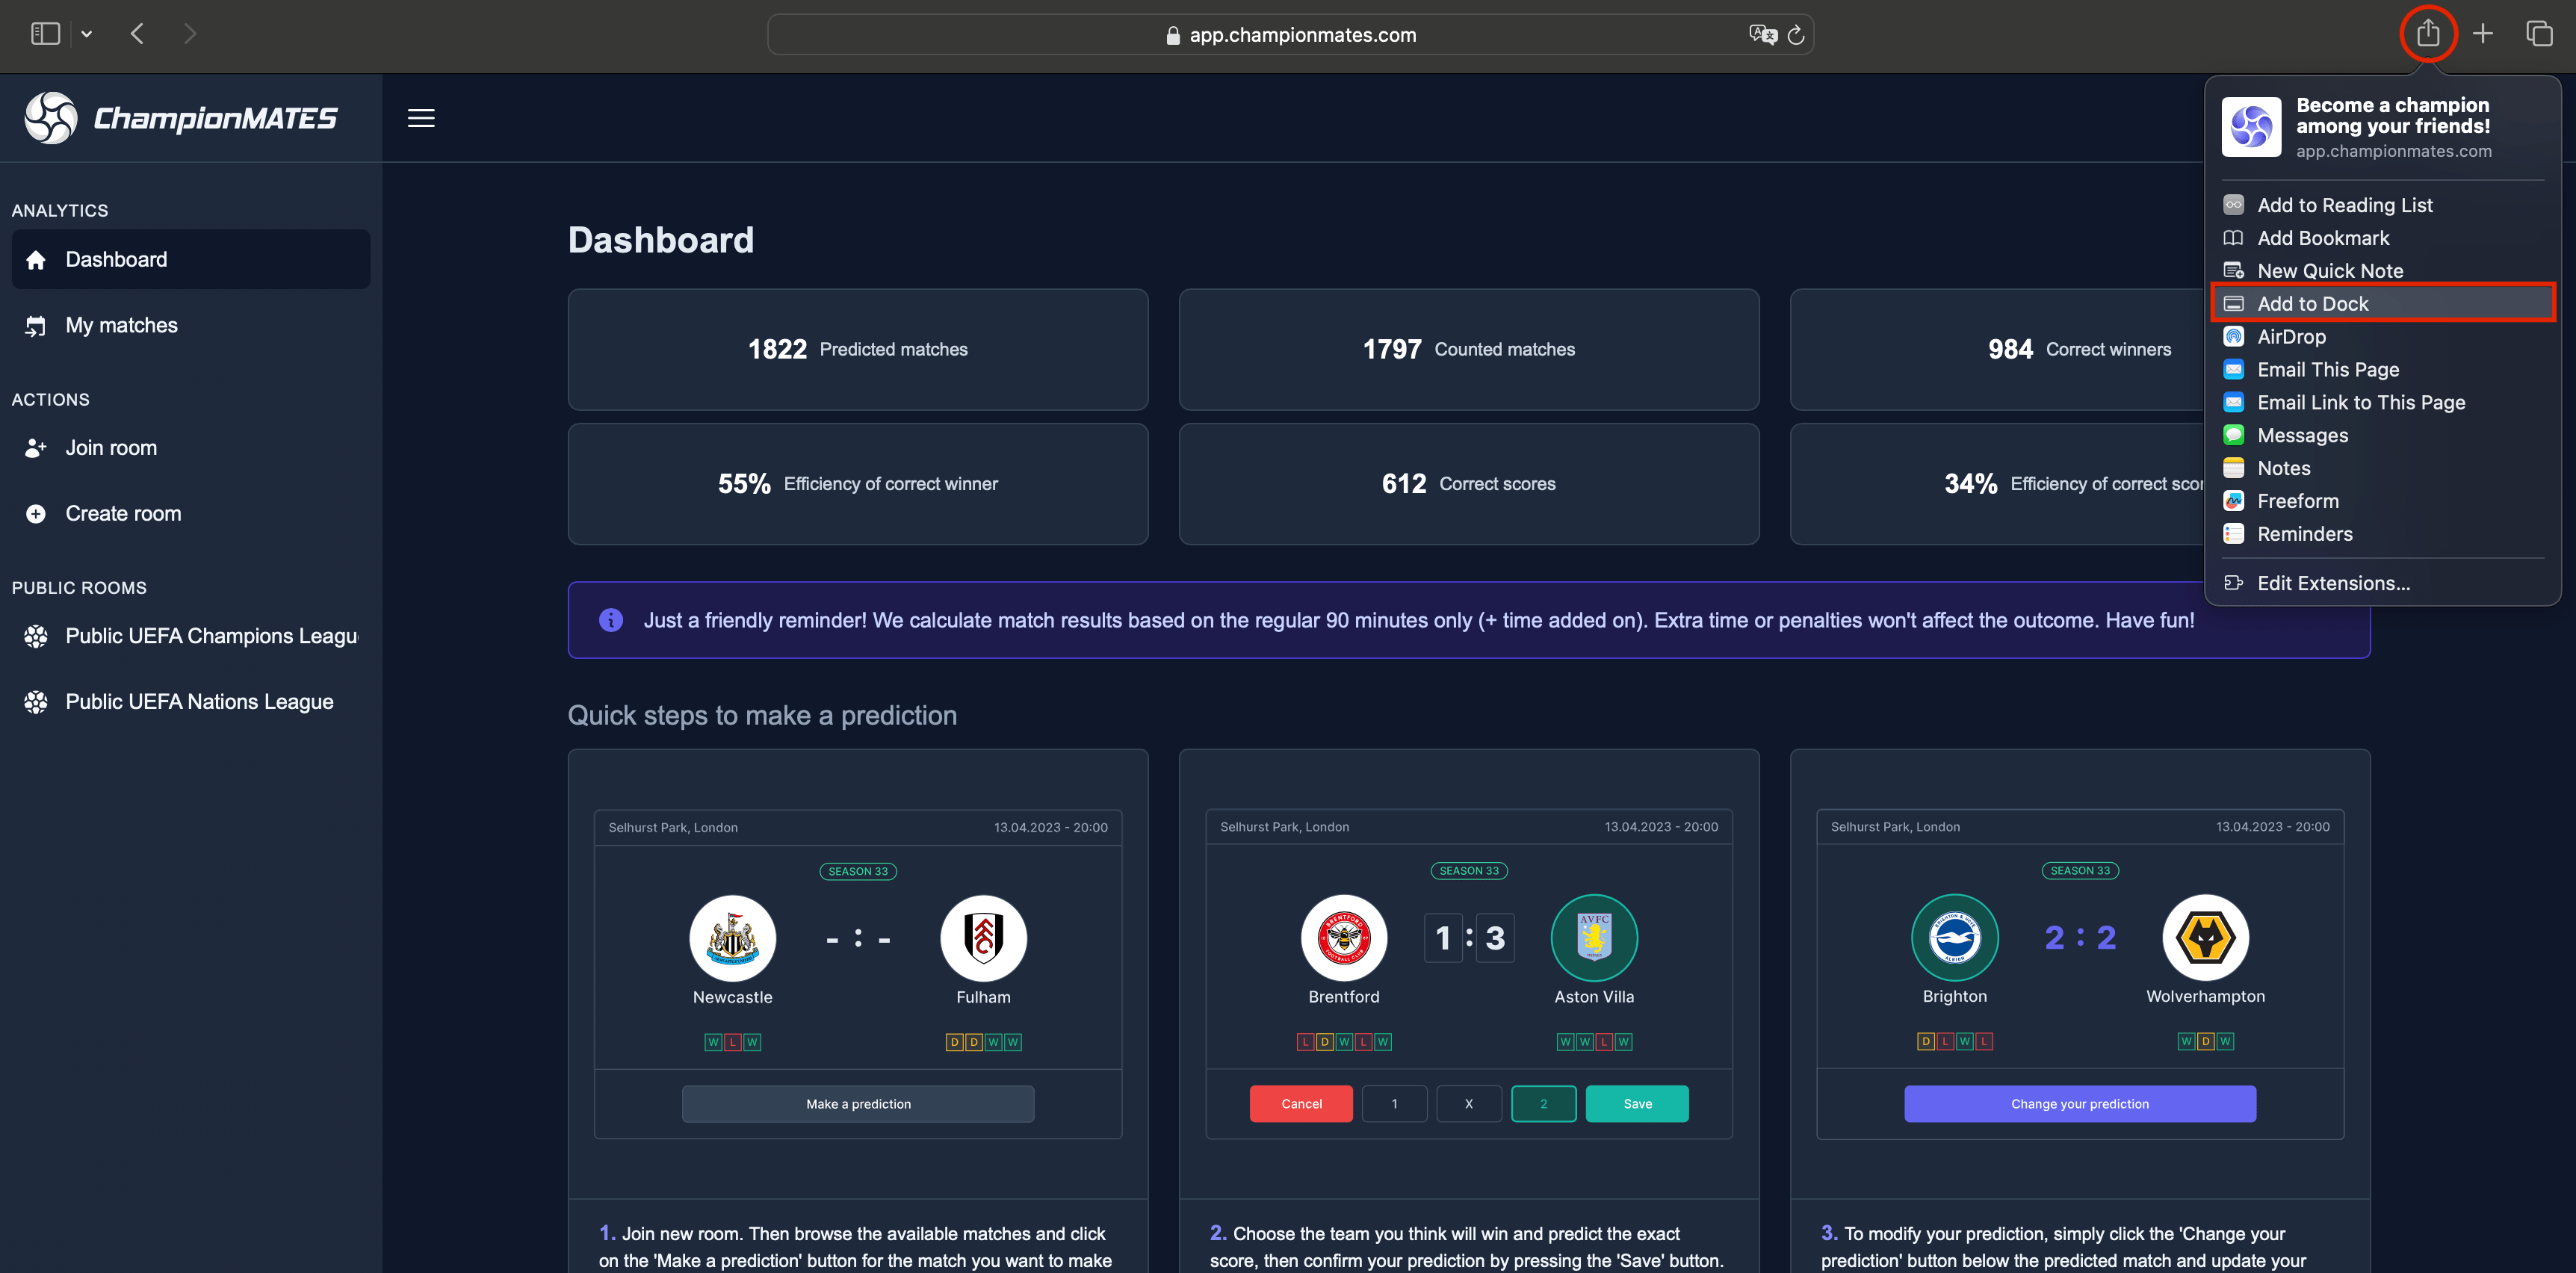Toggle the Safari sidebar icon
This screenshot has height=1273, width=2576.
pos(45,34)
